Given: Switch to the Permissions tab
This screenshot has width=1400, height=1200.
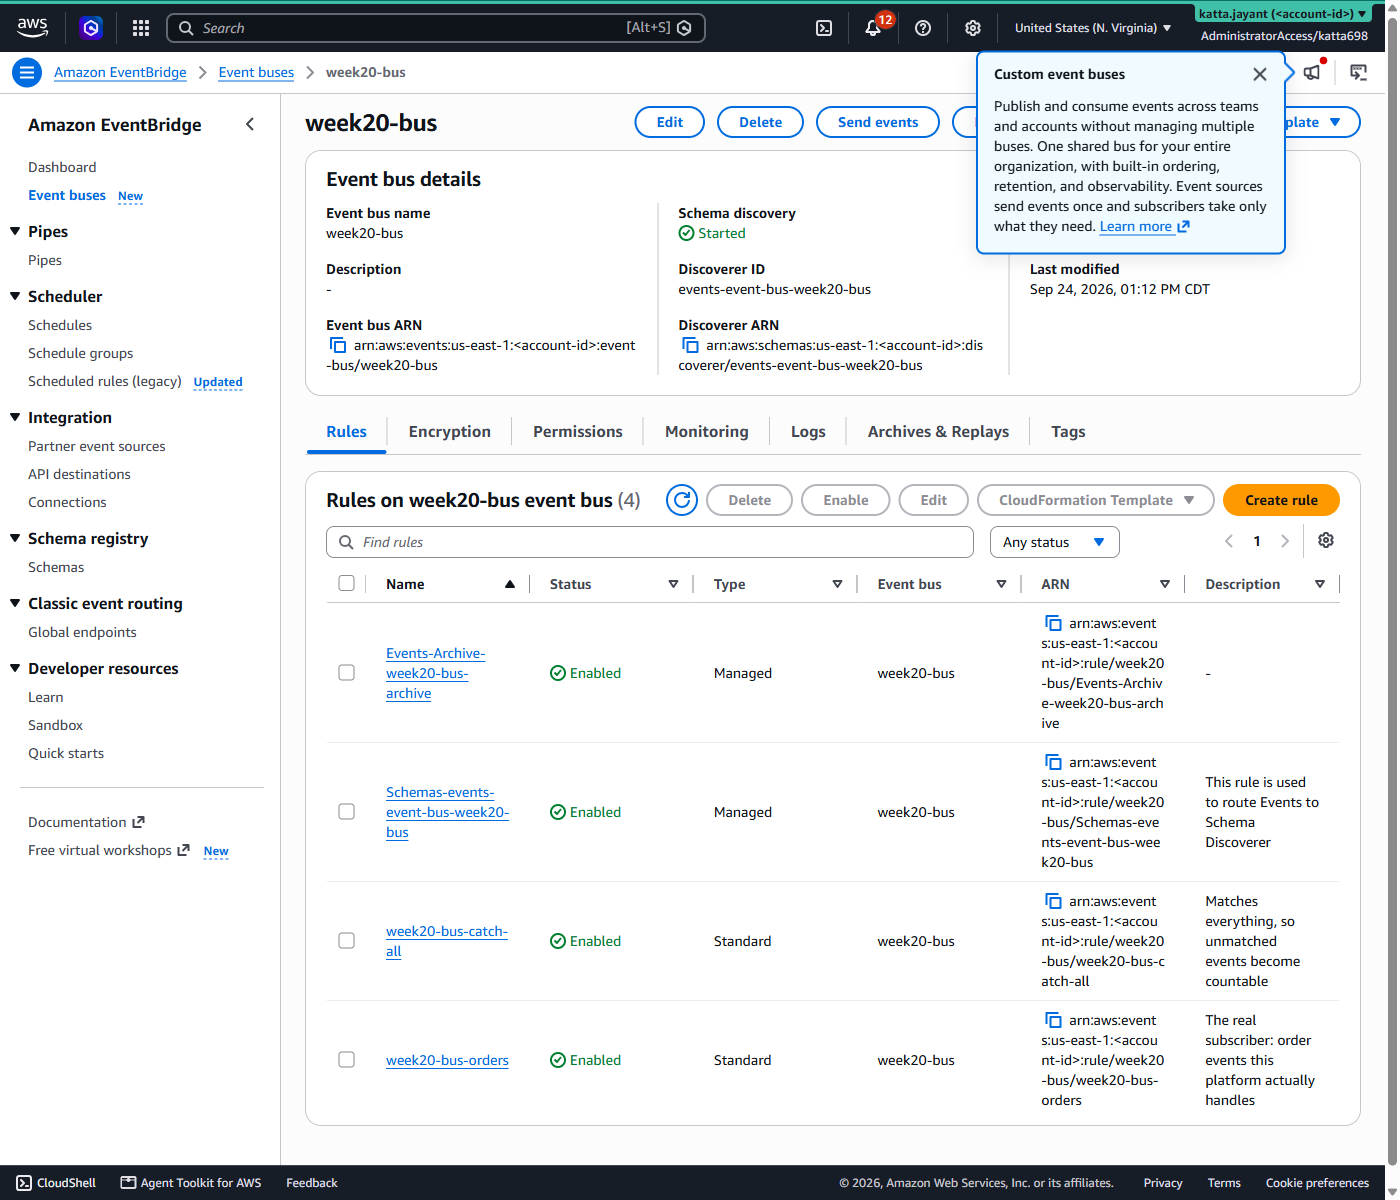Looking at the screenshot, I should 577,431.
